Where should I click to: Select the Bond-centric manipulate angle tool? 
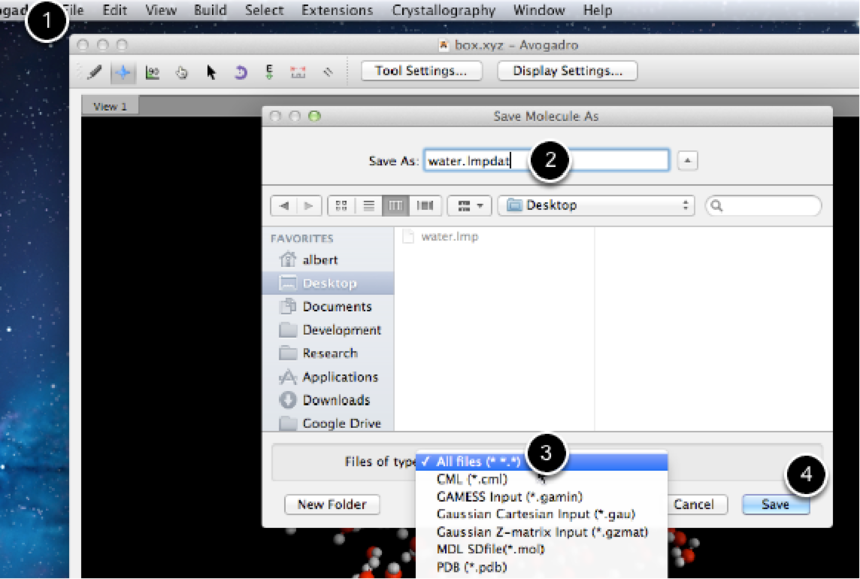(152, 72)
